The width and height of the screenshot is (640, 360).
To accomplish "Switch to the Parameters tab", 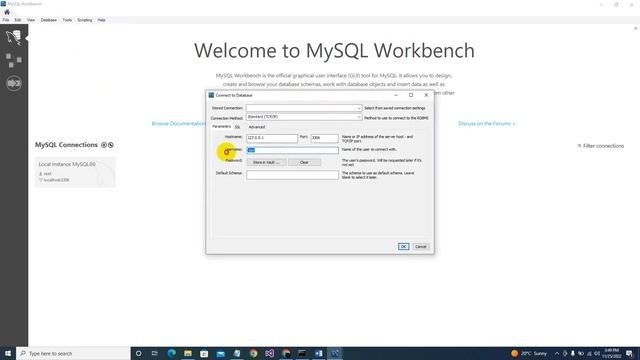I will 221,127.
